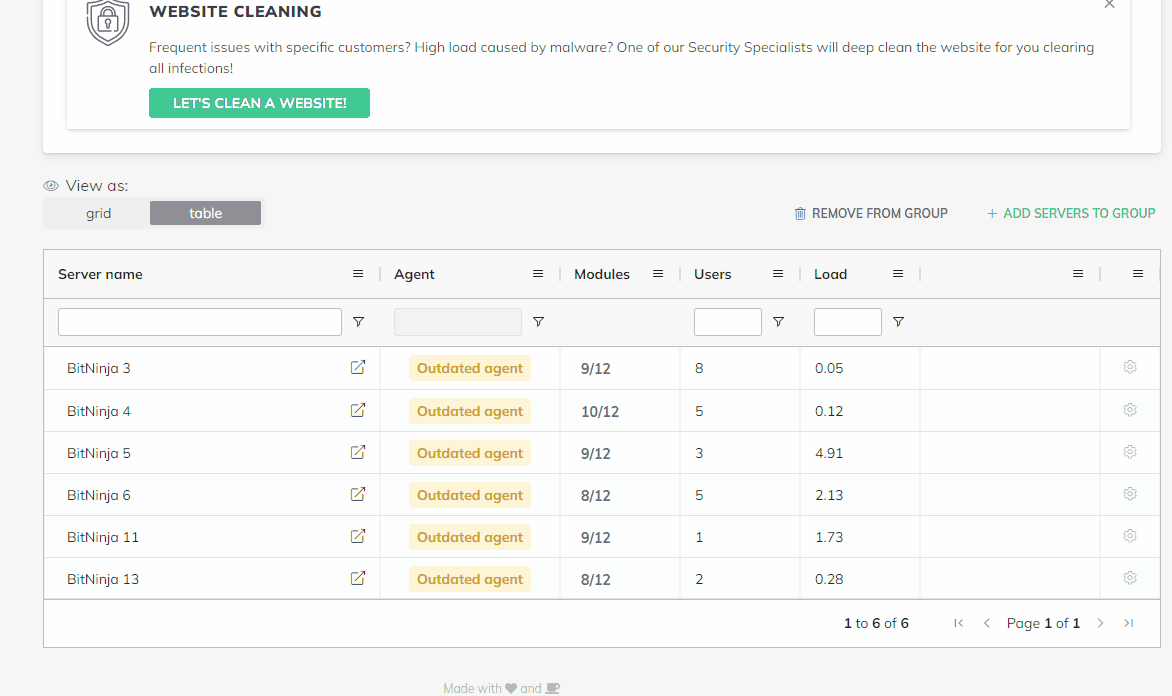1172x696 pixels.
Task: Open settings gear for BitNinja 4
Action: tap(1129, 410)
